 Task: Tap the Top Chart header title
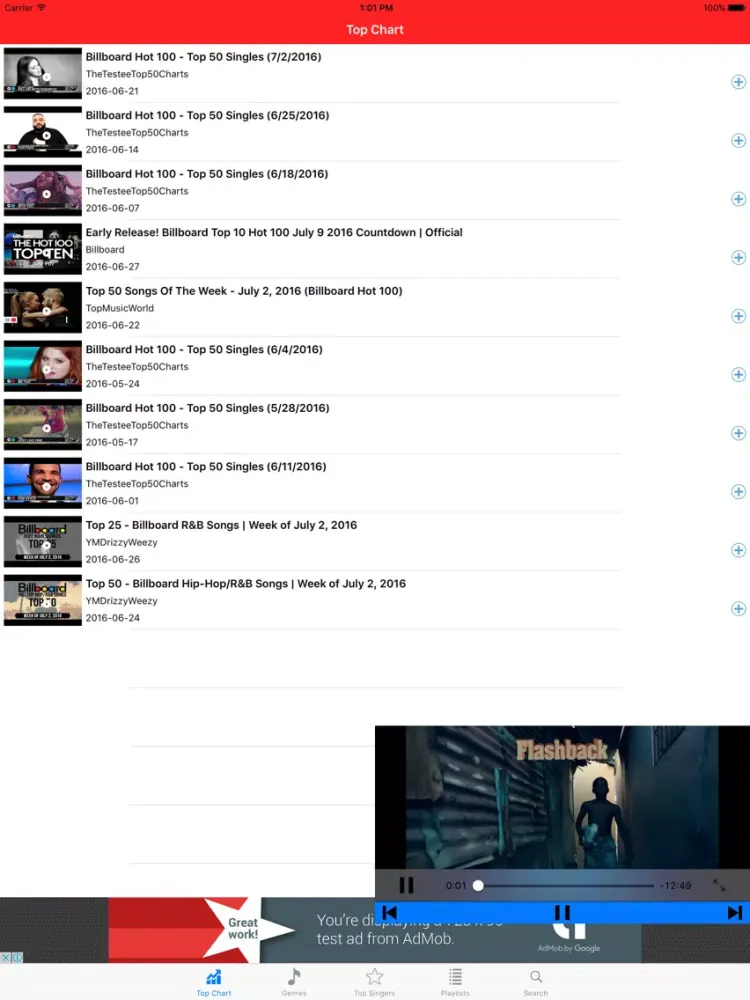point(375,29)
